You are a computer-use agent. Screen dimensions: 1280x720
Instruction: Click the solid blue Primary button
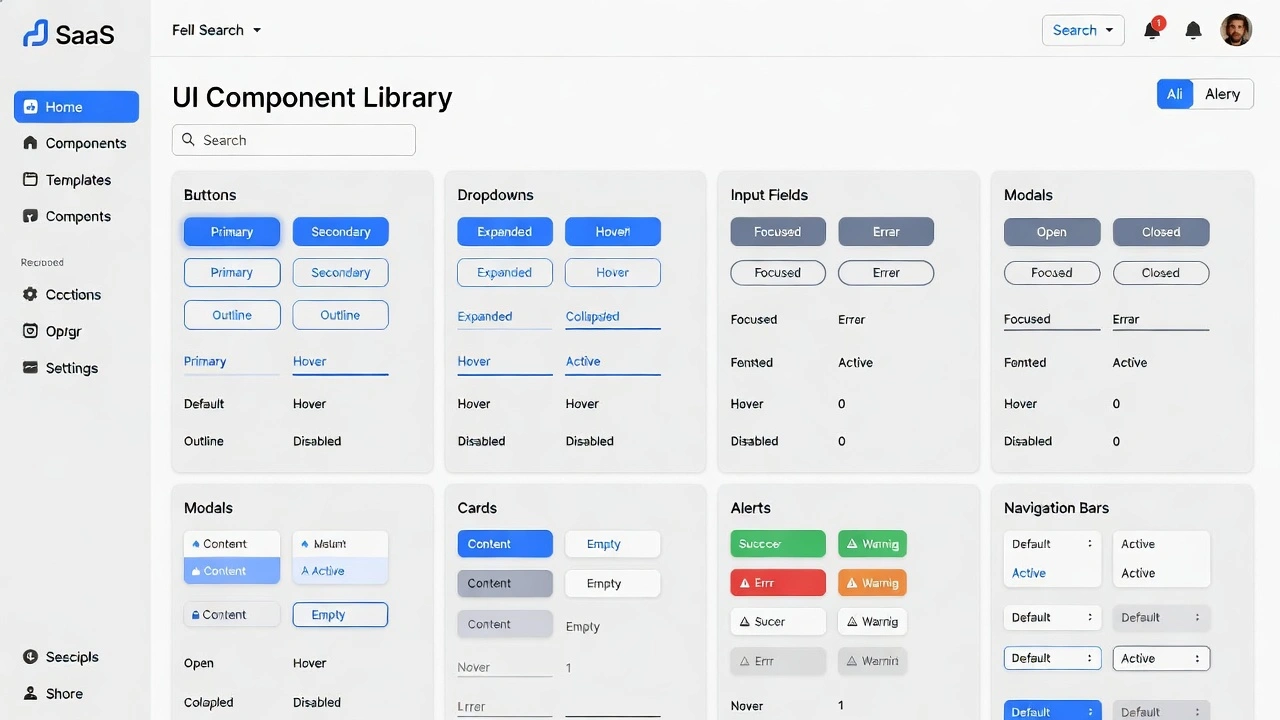coord(232,232)
